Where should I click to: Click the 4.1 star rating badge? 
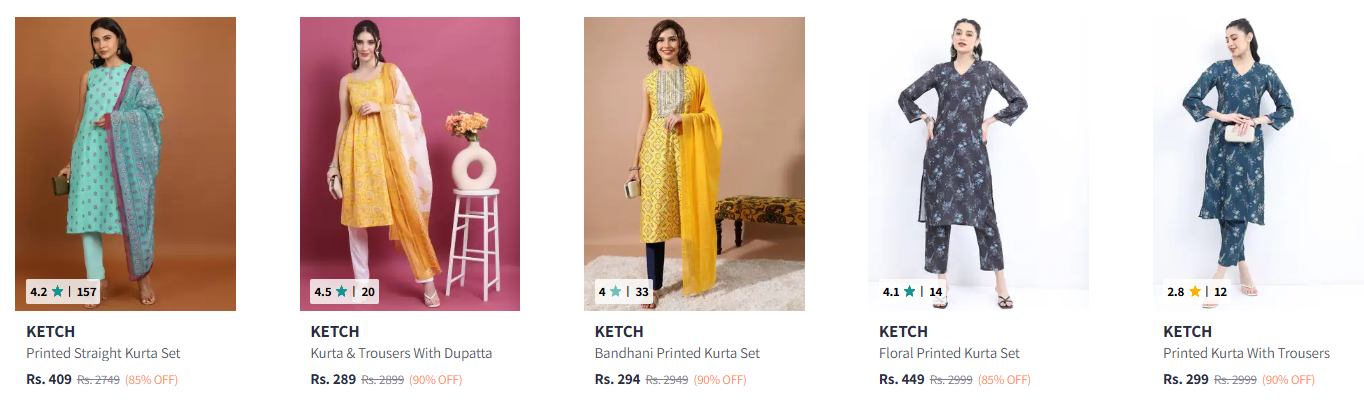[x=912, y=292]
